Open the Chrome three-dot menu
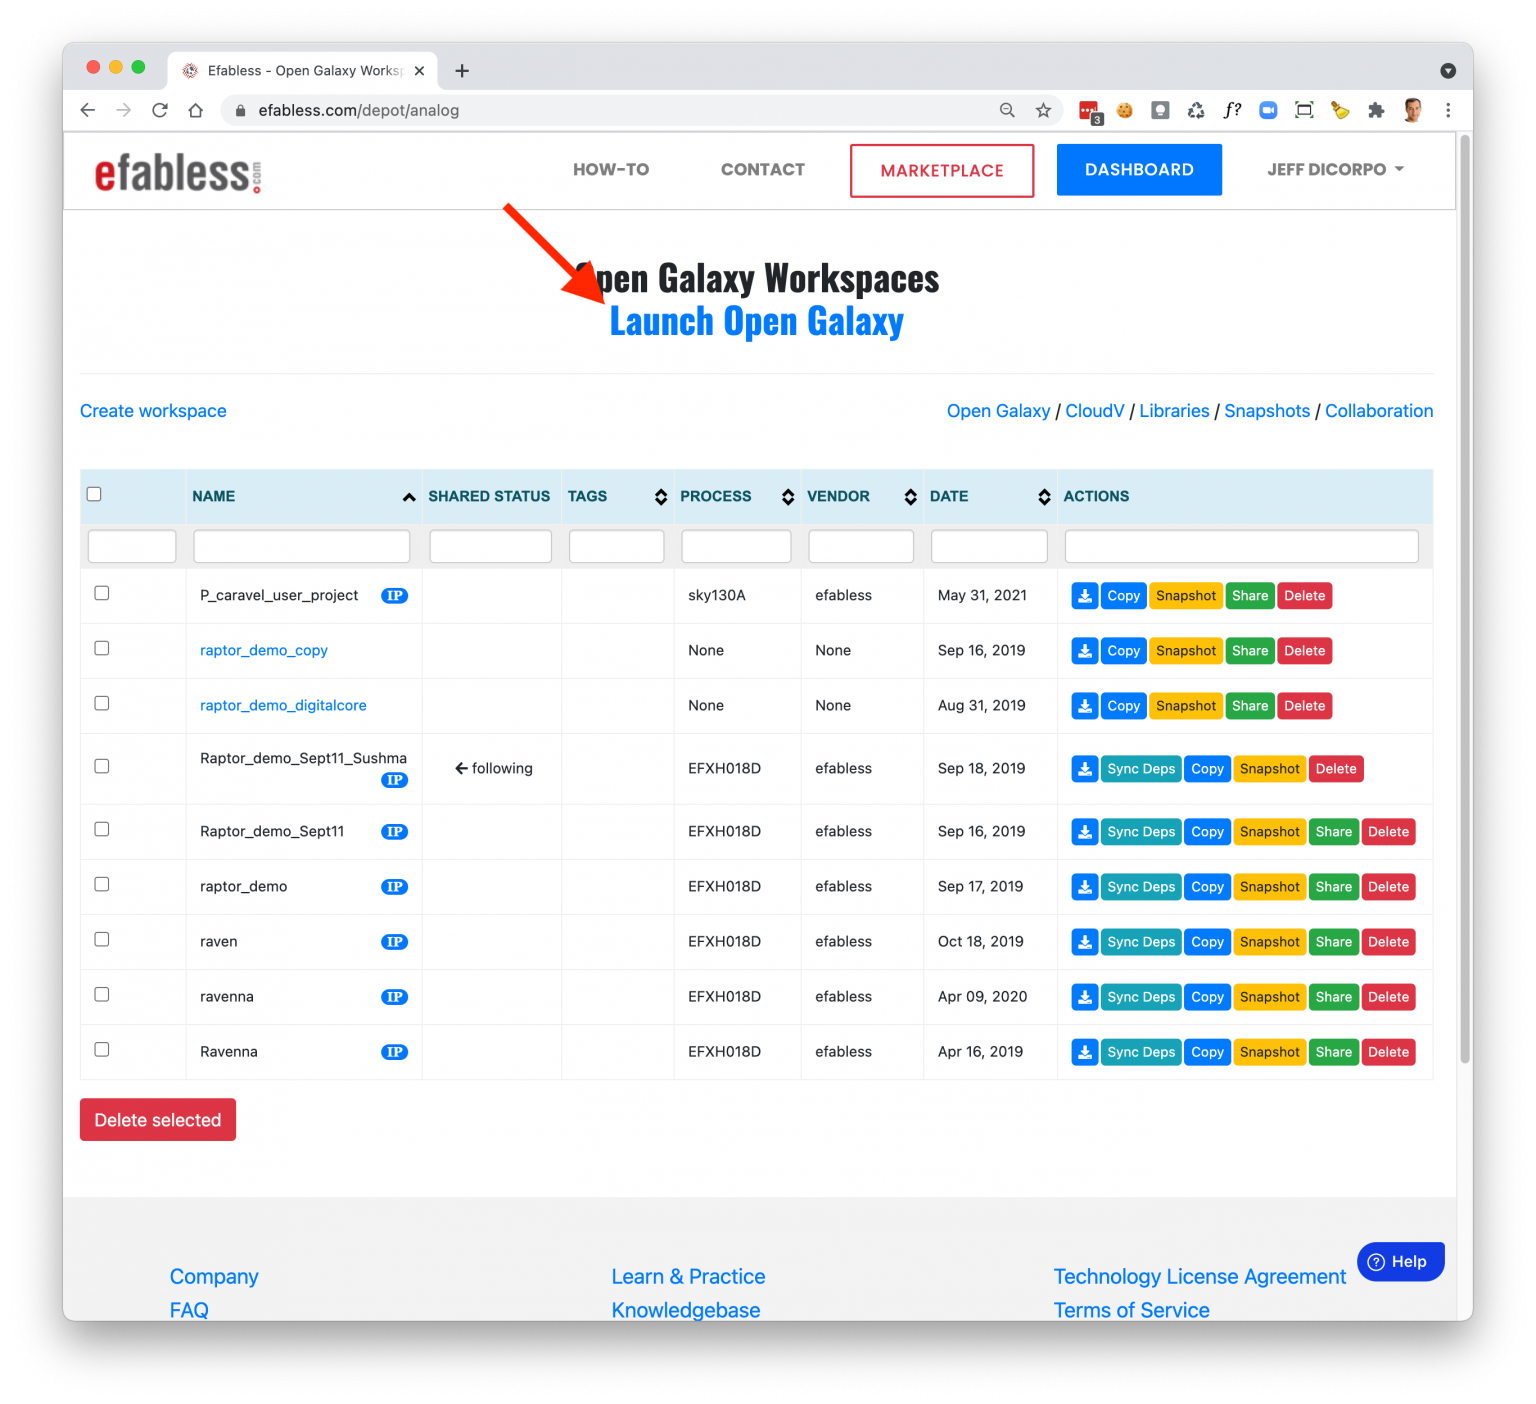The width and height of the screenshot is (1536, 1404). point(1448,110)
